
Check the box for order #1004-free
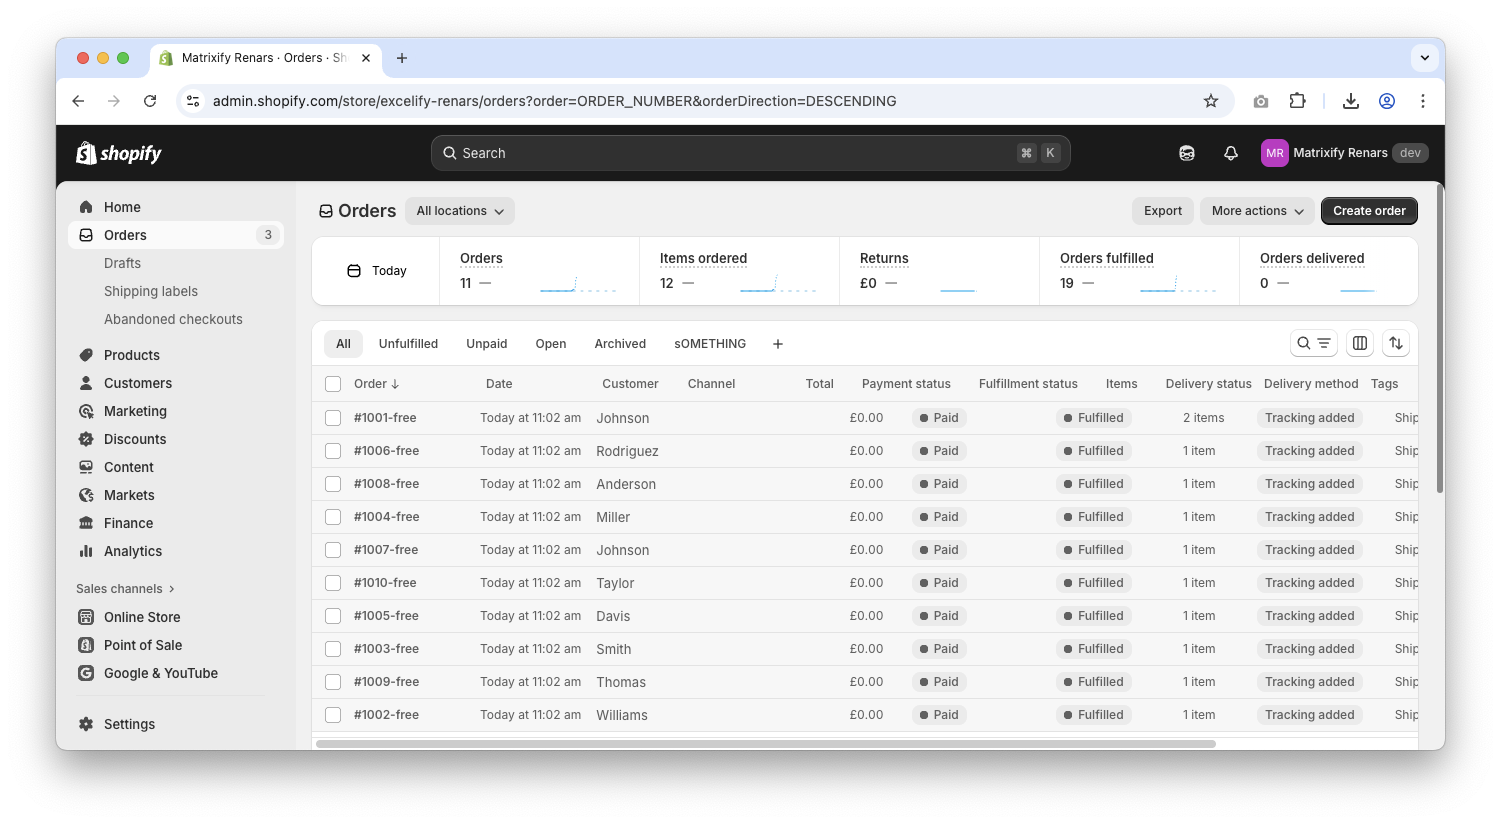point(333,517)
